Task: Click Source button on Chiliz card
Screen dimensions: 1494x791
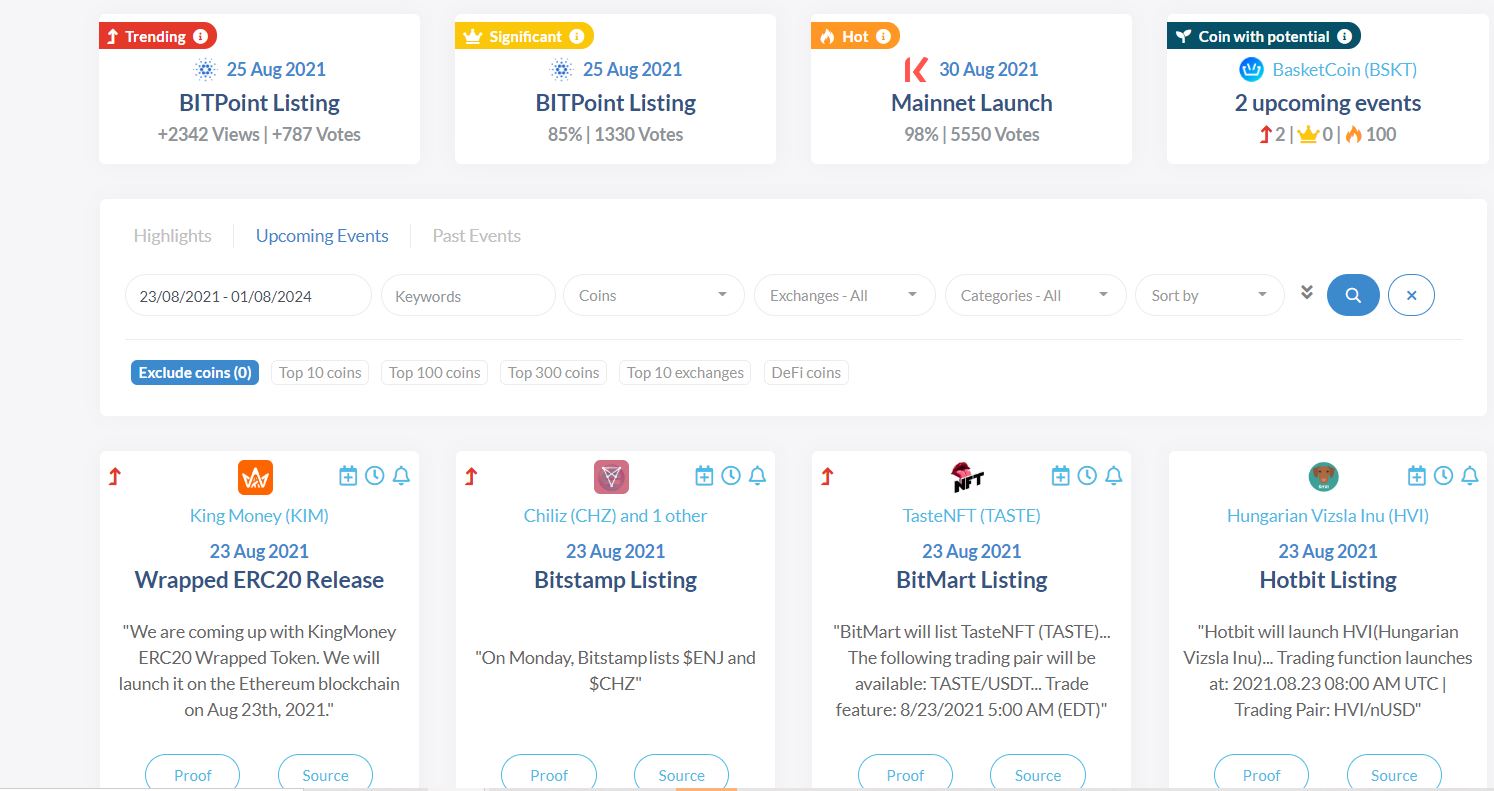Action: click(682, 774)
